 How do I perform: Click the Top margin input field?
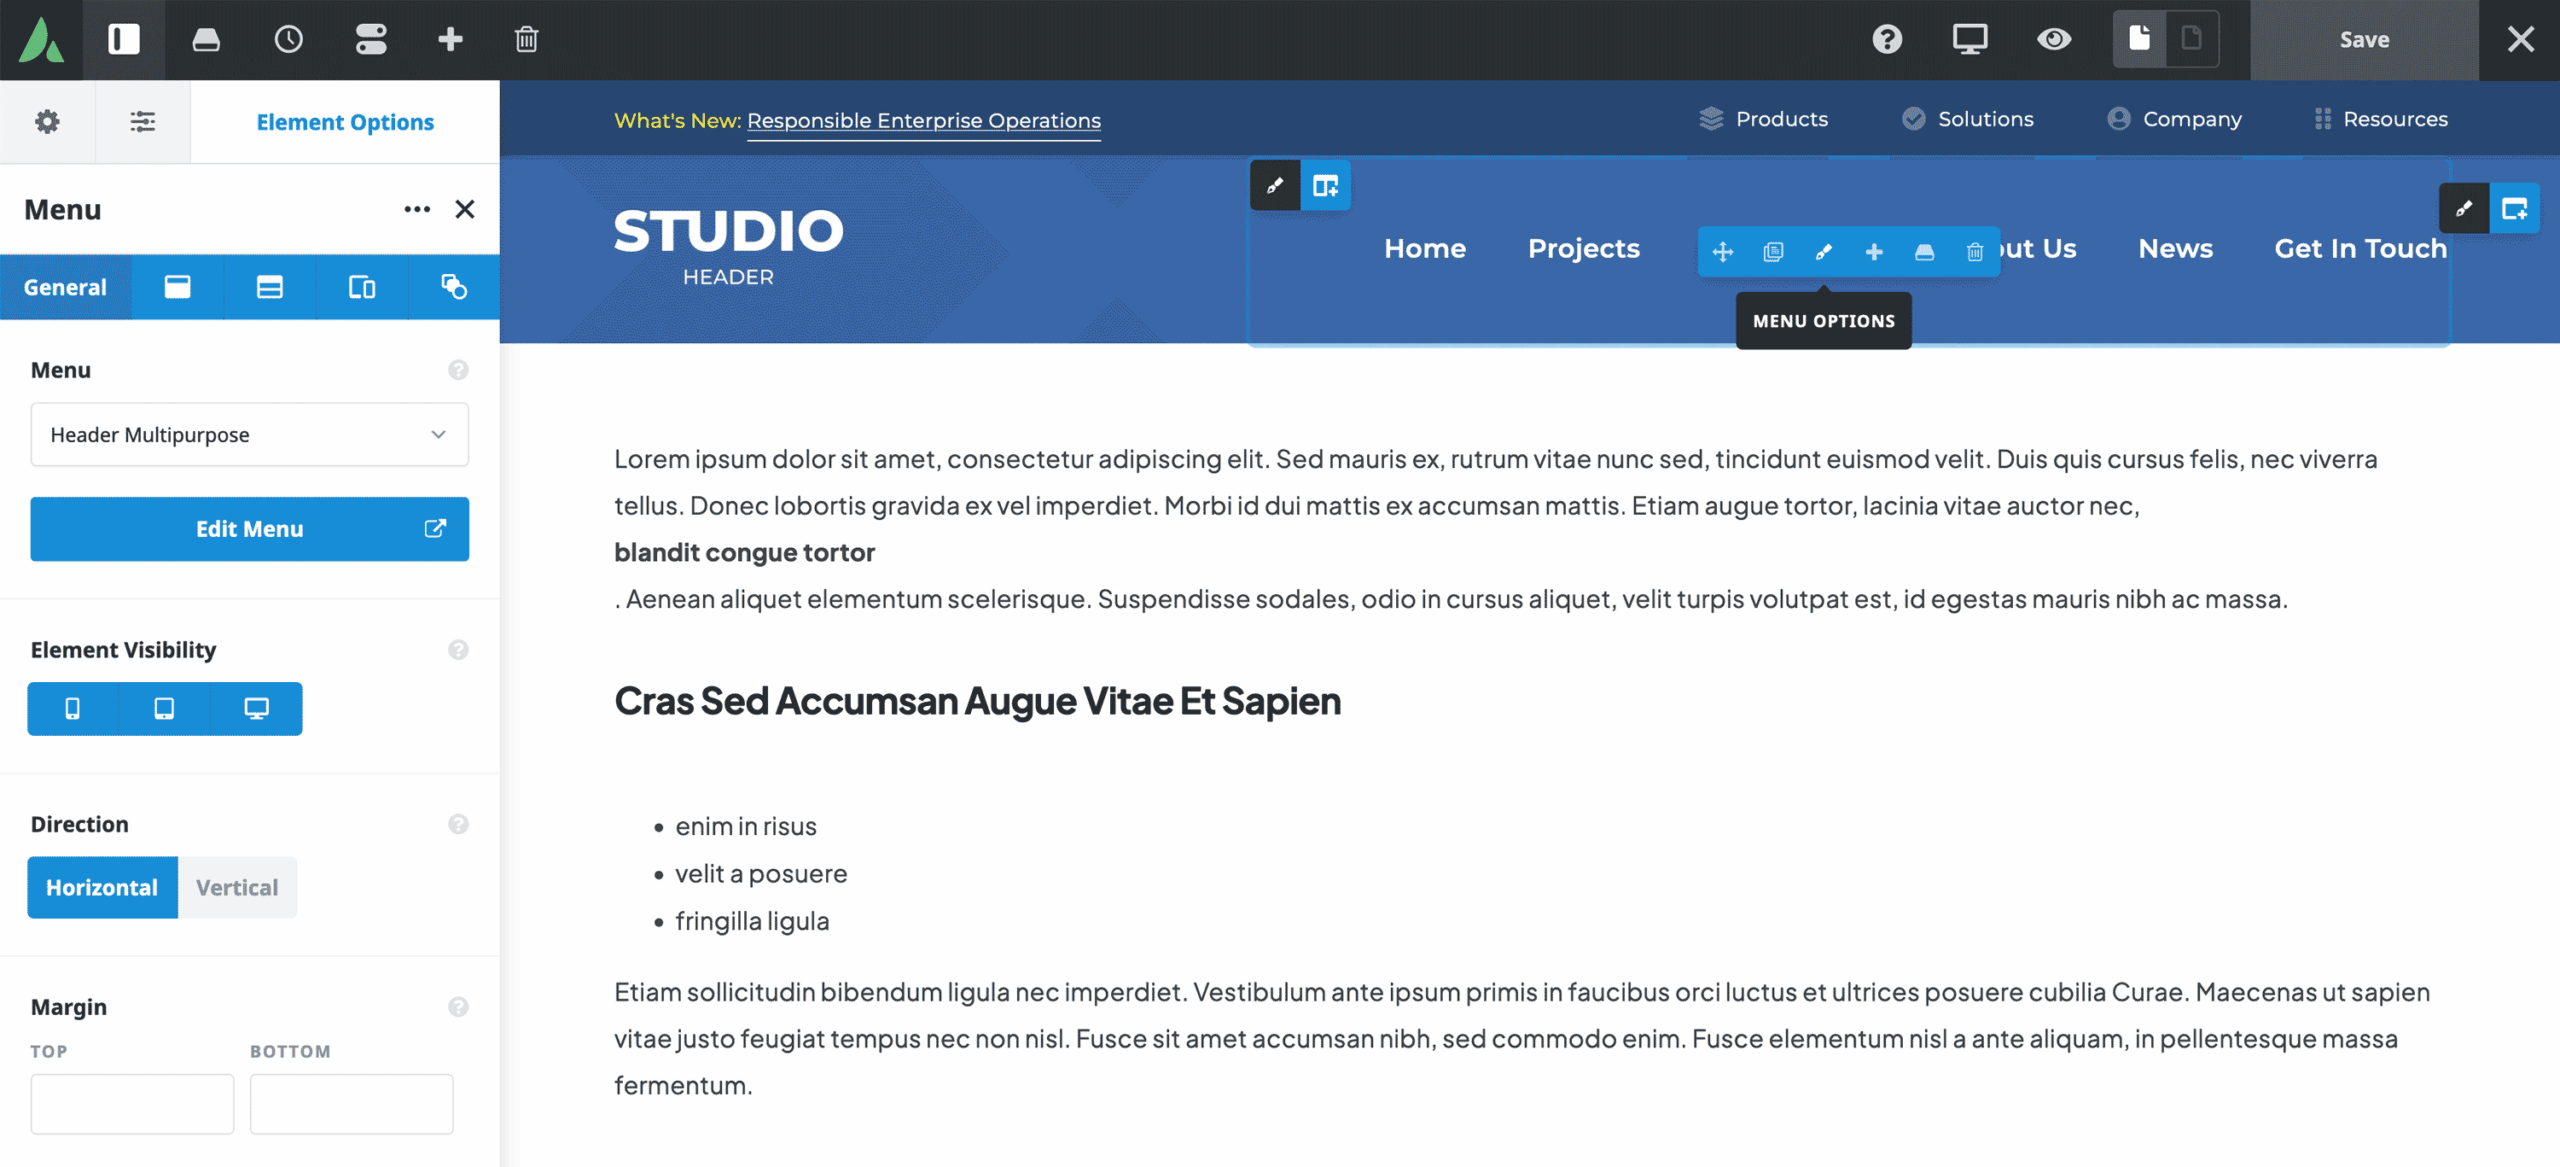coord(131,1103)
